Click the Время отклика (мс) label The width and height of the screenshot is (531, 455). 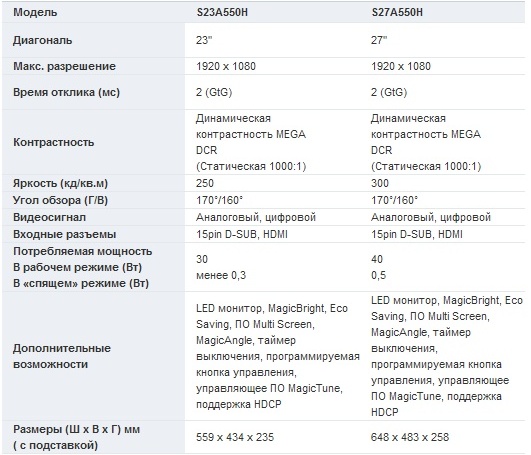(x=66, y=92)
